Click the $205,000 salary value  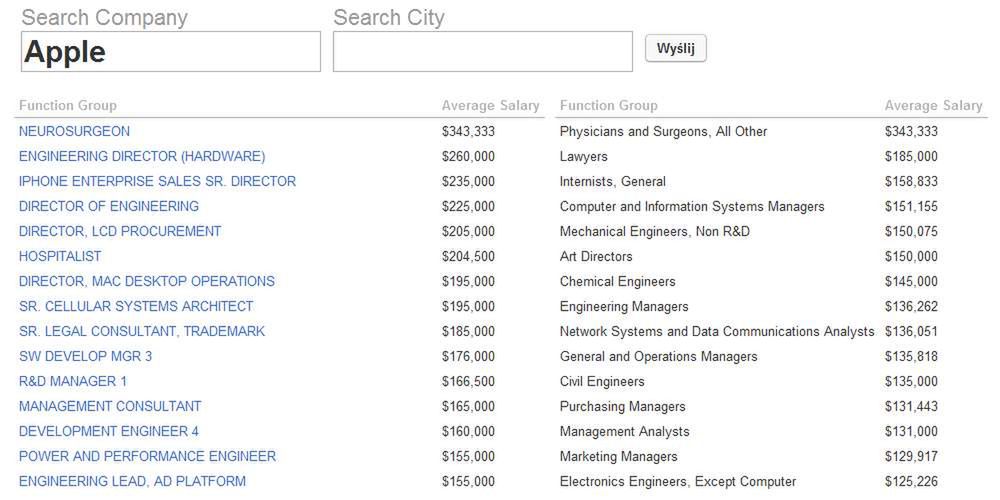pyautogui.click(x=468, y=231)
